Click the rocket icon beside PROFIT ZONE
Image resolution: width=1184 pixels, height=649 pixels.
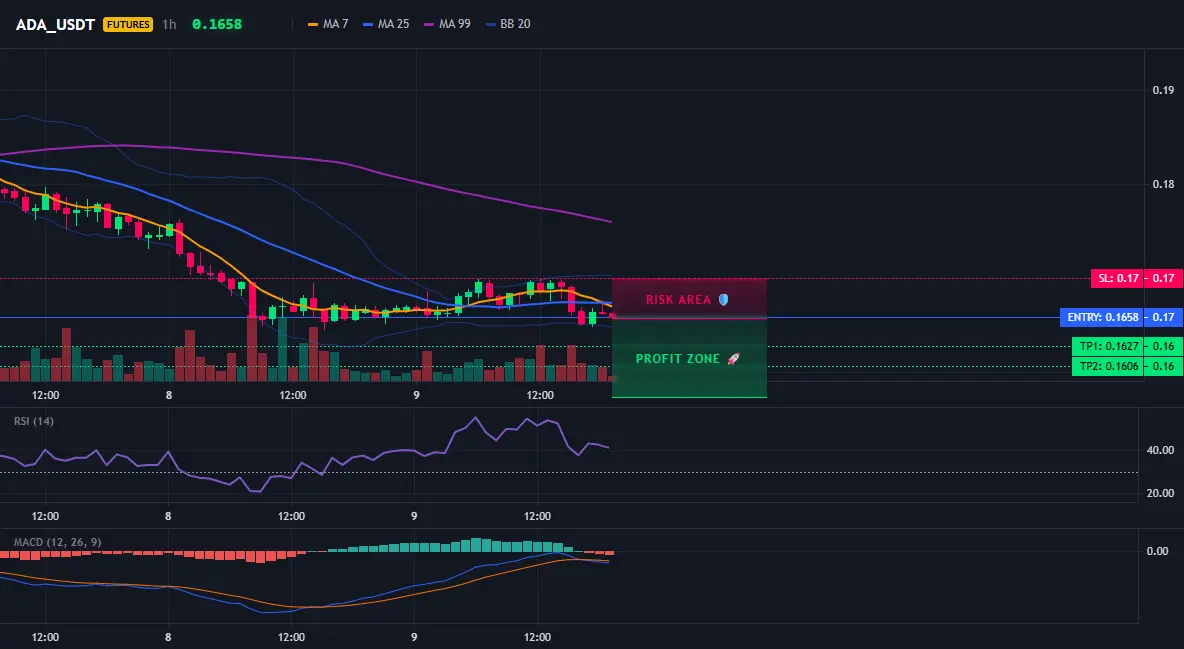pyautogui.click(x=733, y=359)
